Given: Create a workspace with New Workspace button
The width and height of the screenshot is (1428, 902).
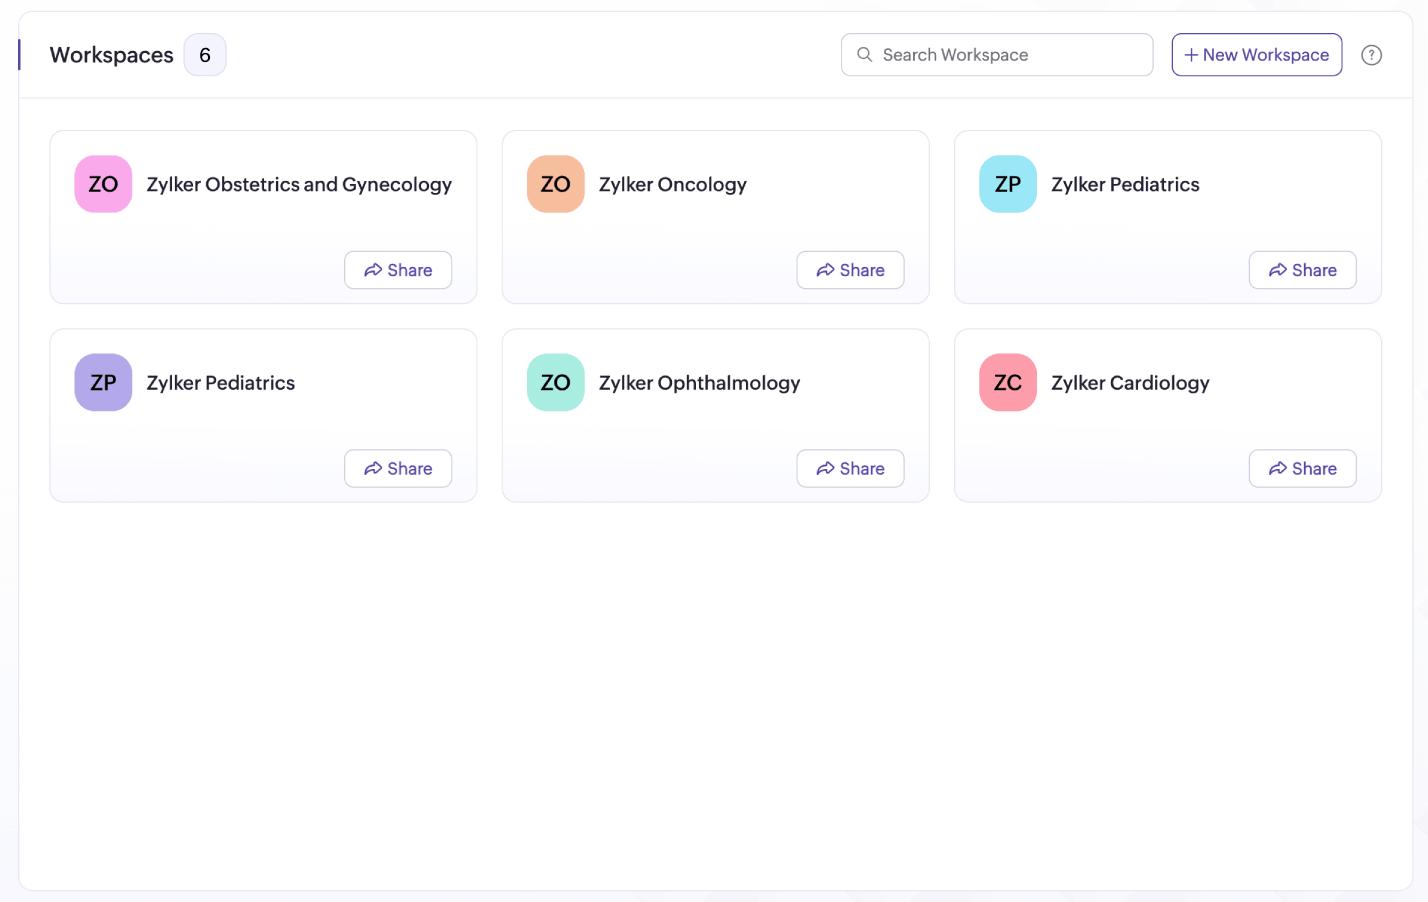Looking at the screenshot, I should click(1257, 55).
